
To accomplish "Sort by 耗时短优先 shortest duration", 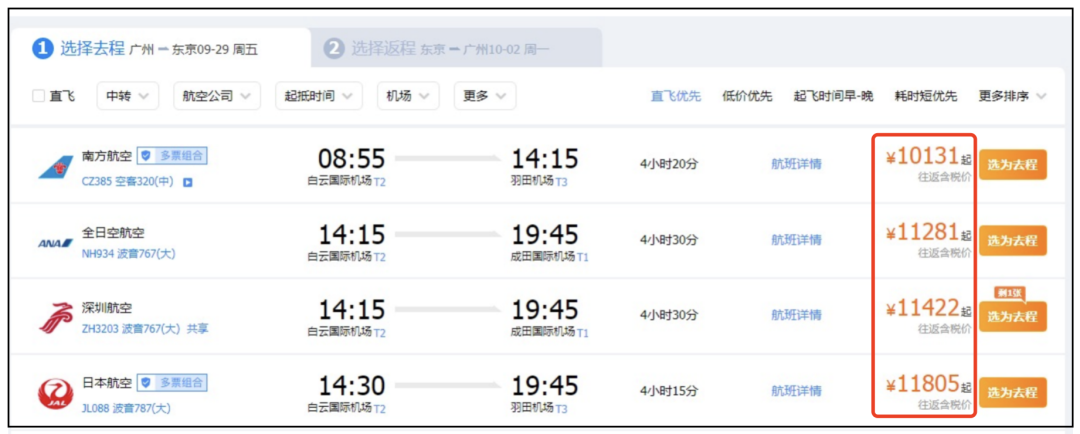I will coord(926,96).
